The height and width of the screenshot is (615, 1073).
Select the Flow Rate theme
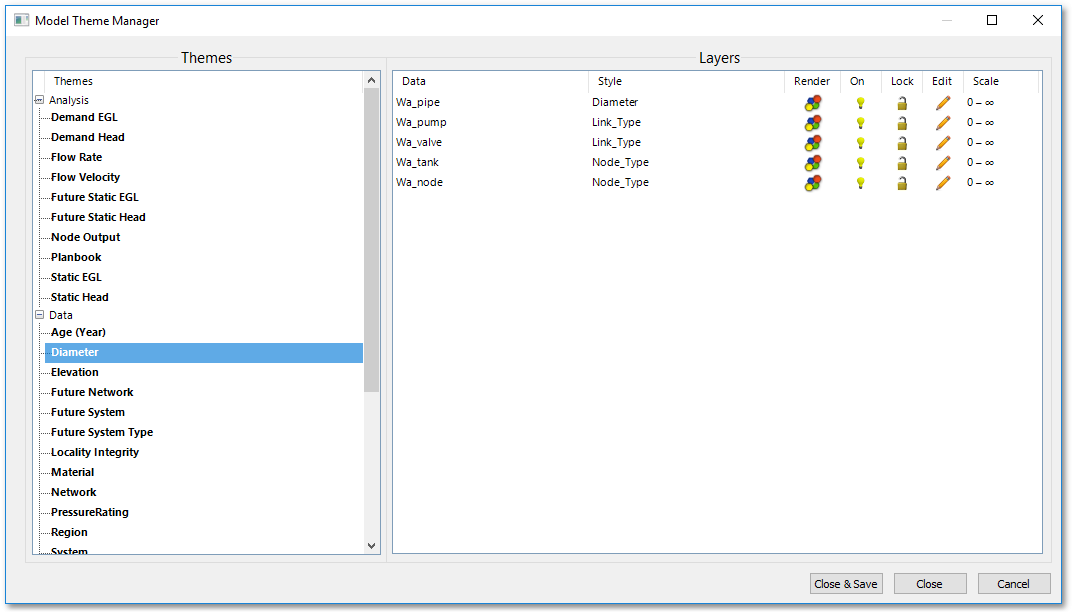(x=76, y=157)
